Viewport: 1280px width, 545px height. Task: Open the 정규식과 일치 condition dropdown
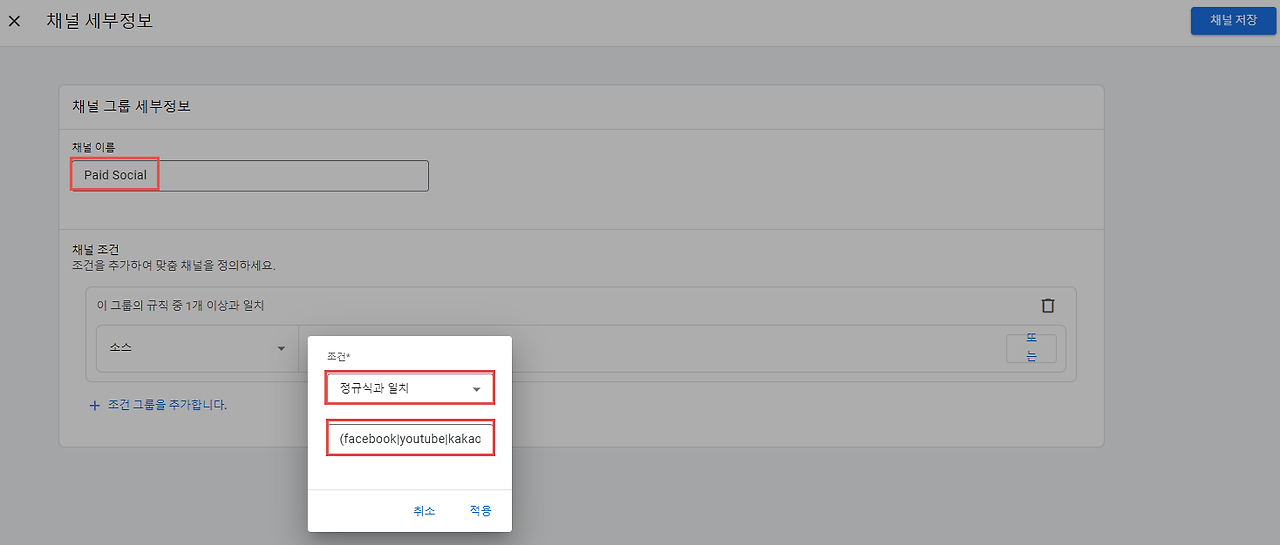(x=410, y=388)
